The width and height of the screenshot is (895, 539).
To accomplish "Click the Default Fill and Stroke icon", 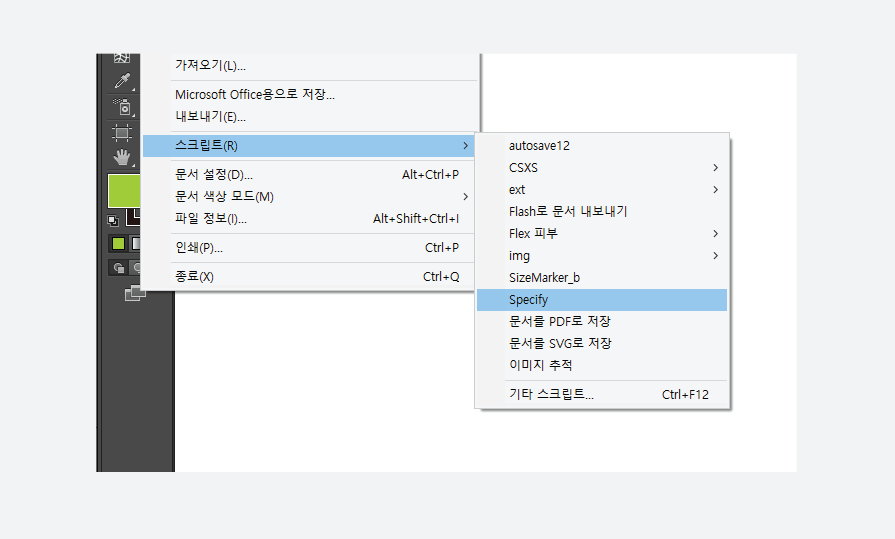I will (x=113, y=220).
